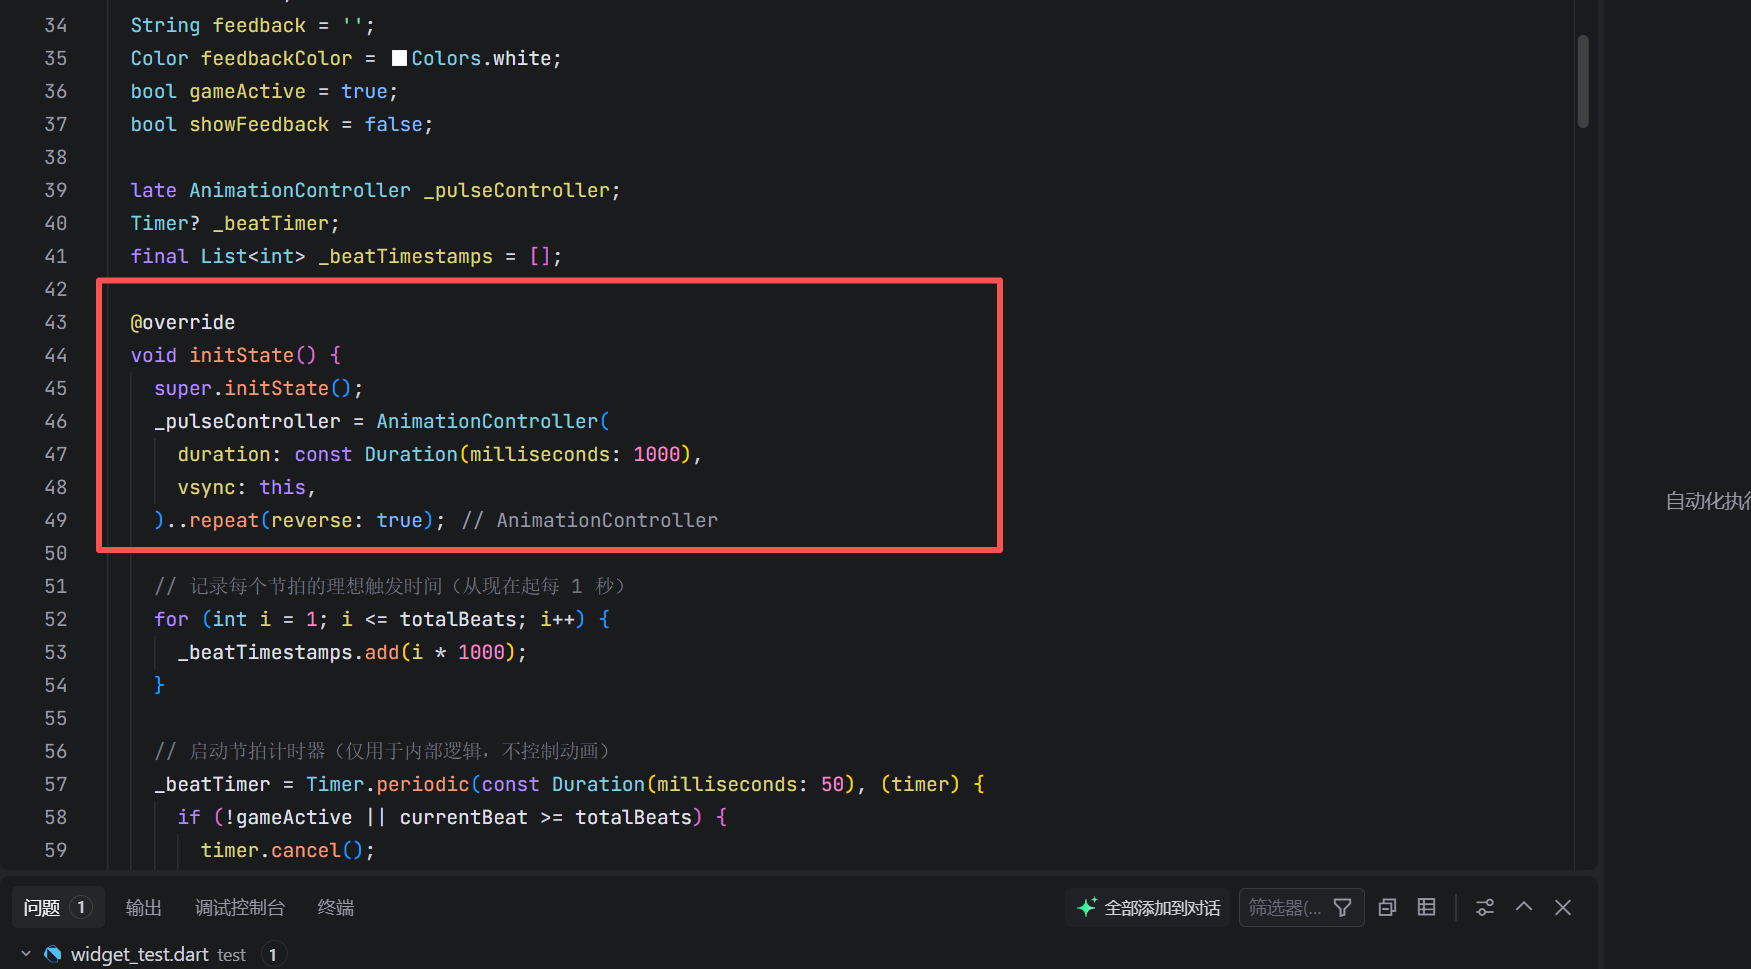This screenshot has width=1751, height=969.
Task: Open the 问题 problems tab
Action: [57, 907]
